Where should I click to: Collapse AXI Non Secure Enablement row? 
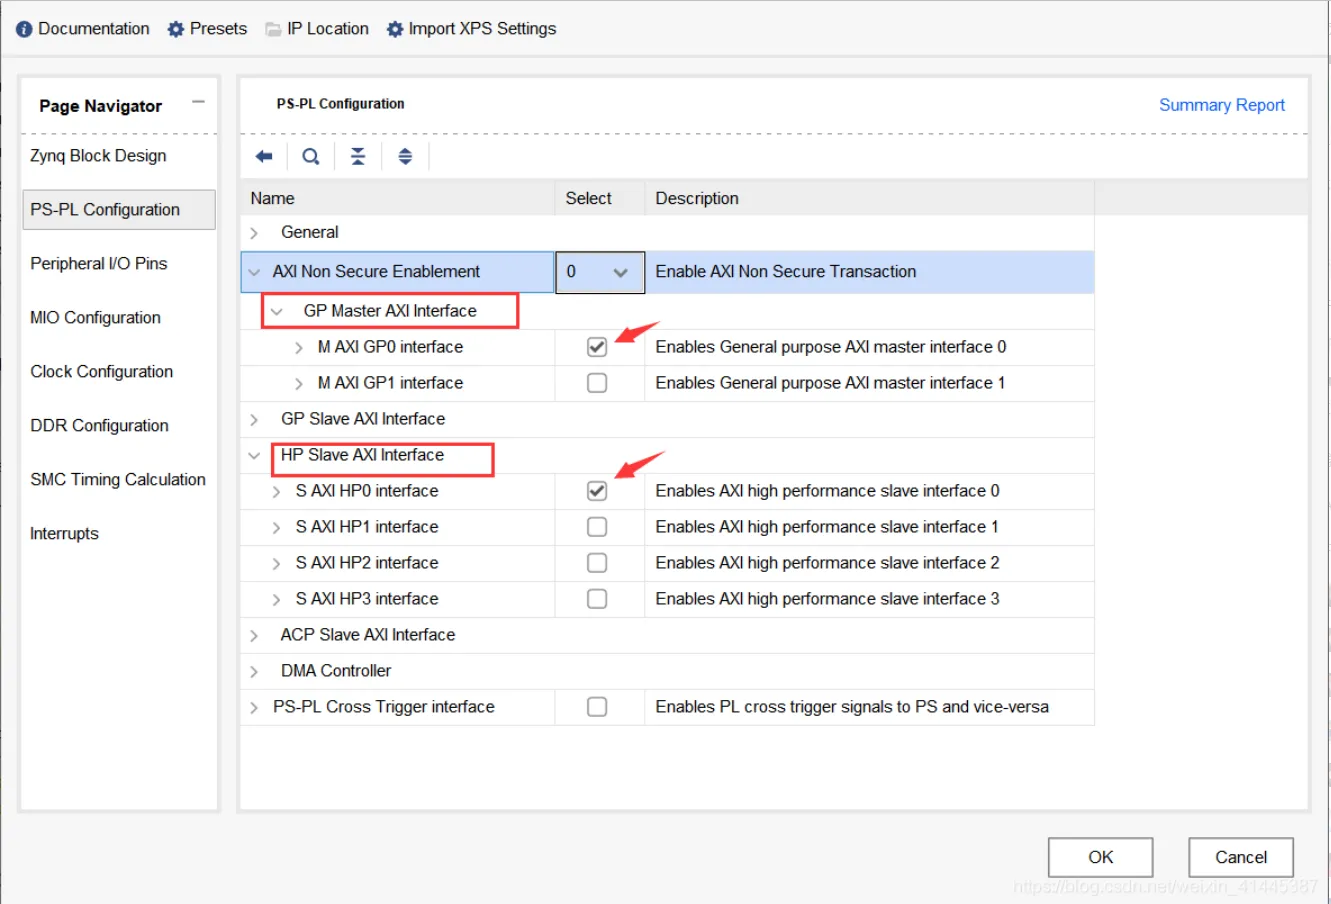[x=254, y=272]
